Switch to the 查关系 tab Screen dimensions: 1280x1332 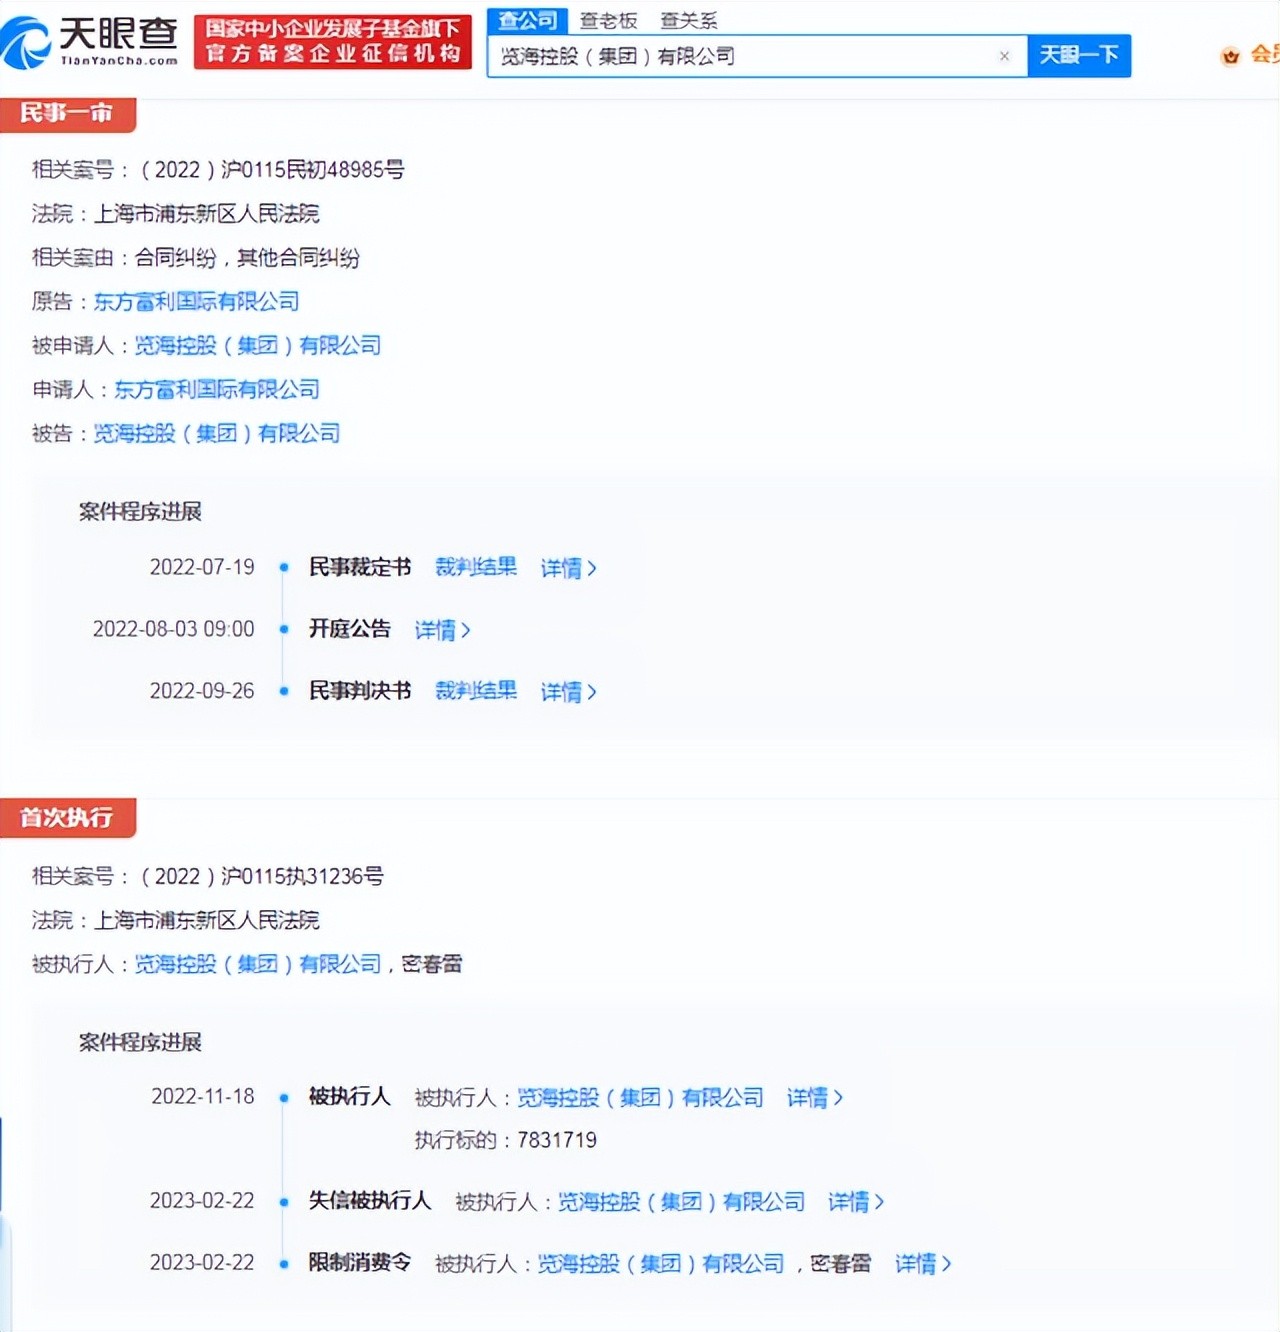pos(688,21)
